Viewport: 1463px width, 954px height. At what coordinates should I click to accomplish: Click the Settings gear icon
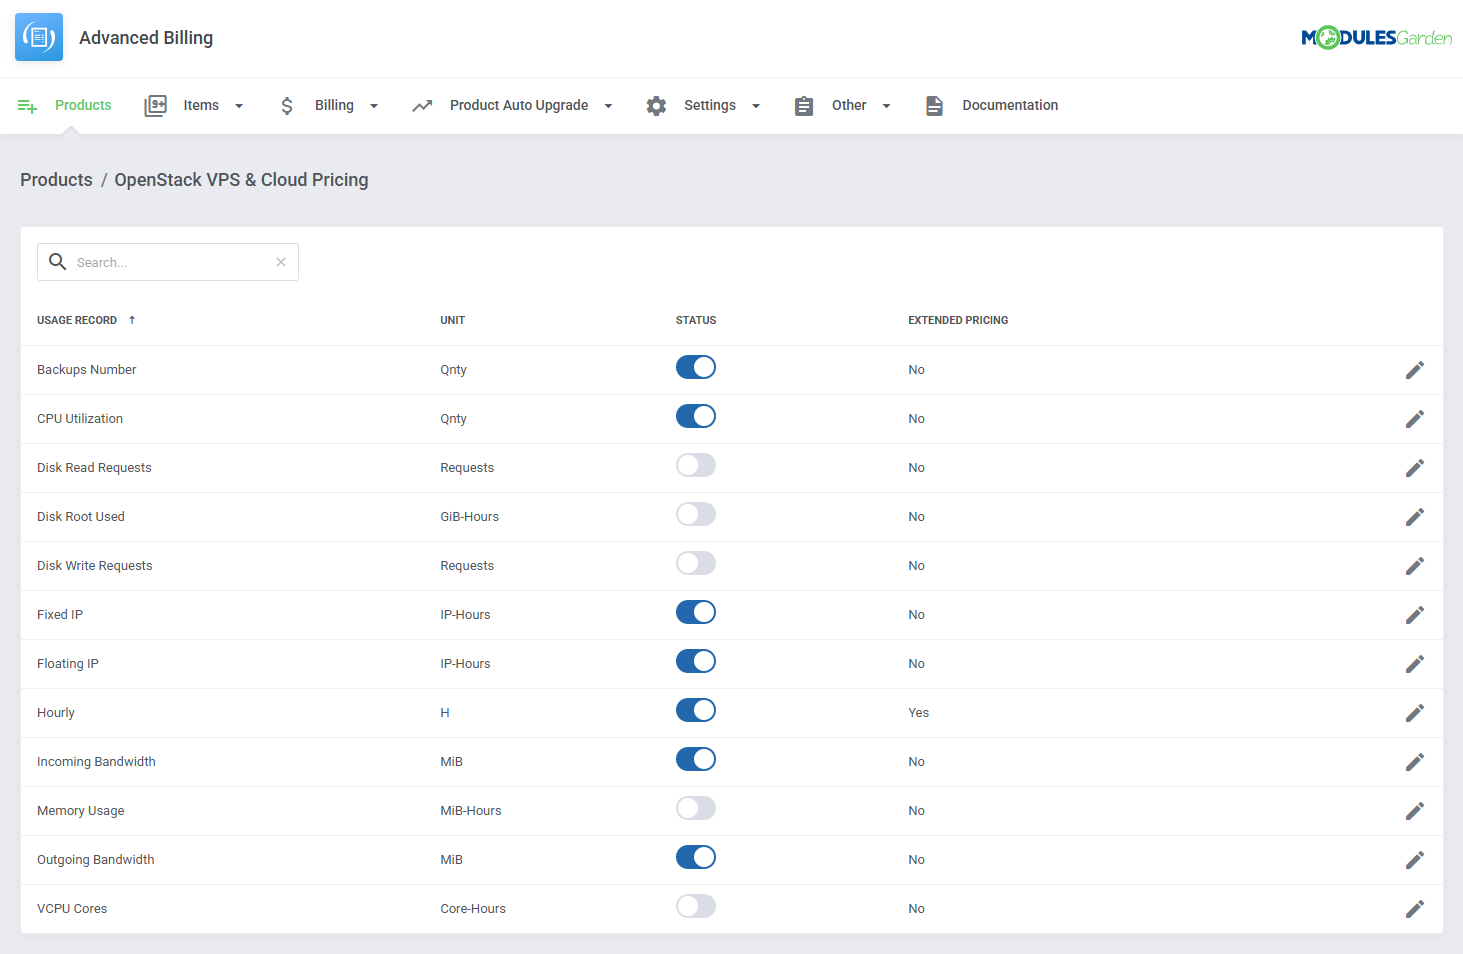656,105
